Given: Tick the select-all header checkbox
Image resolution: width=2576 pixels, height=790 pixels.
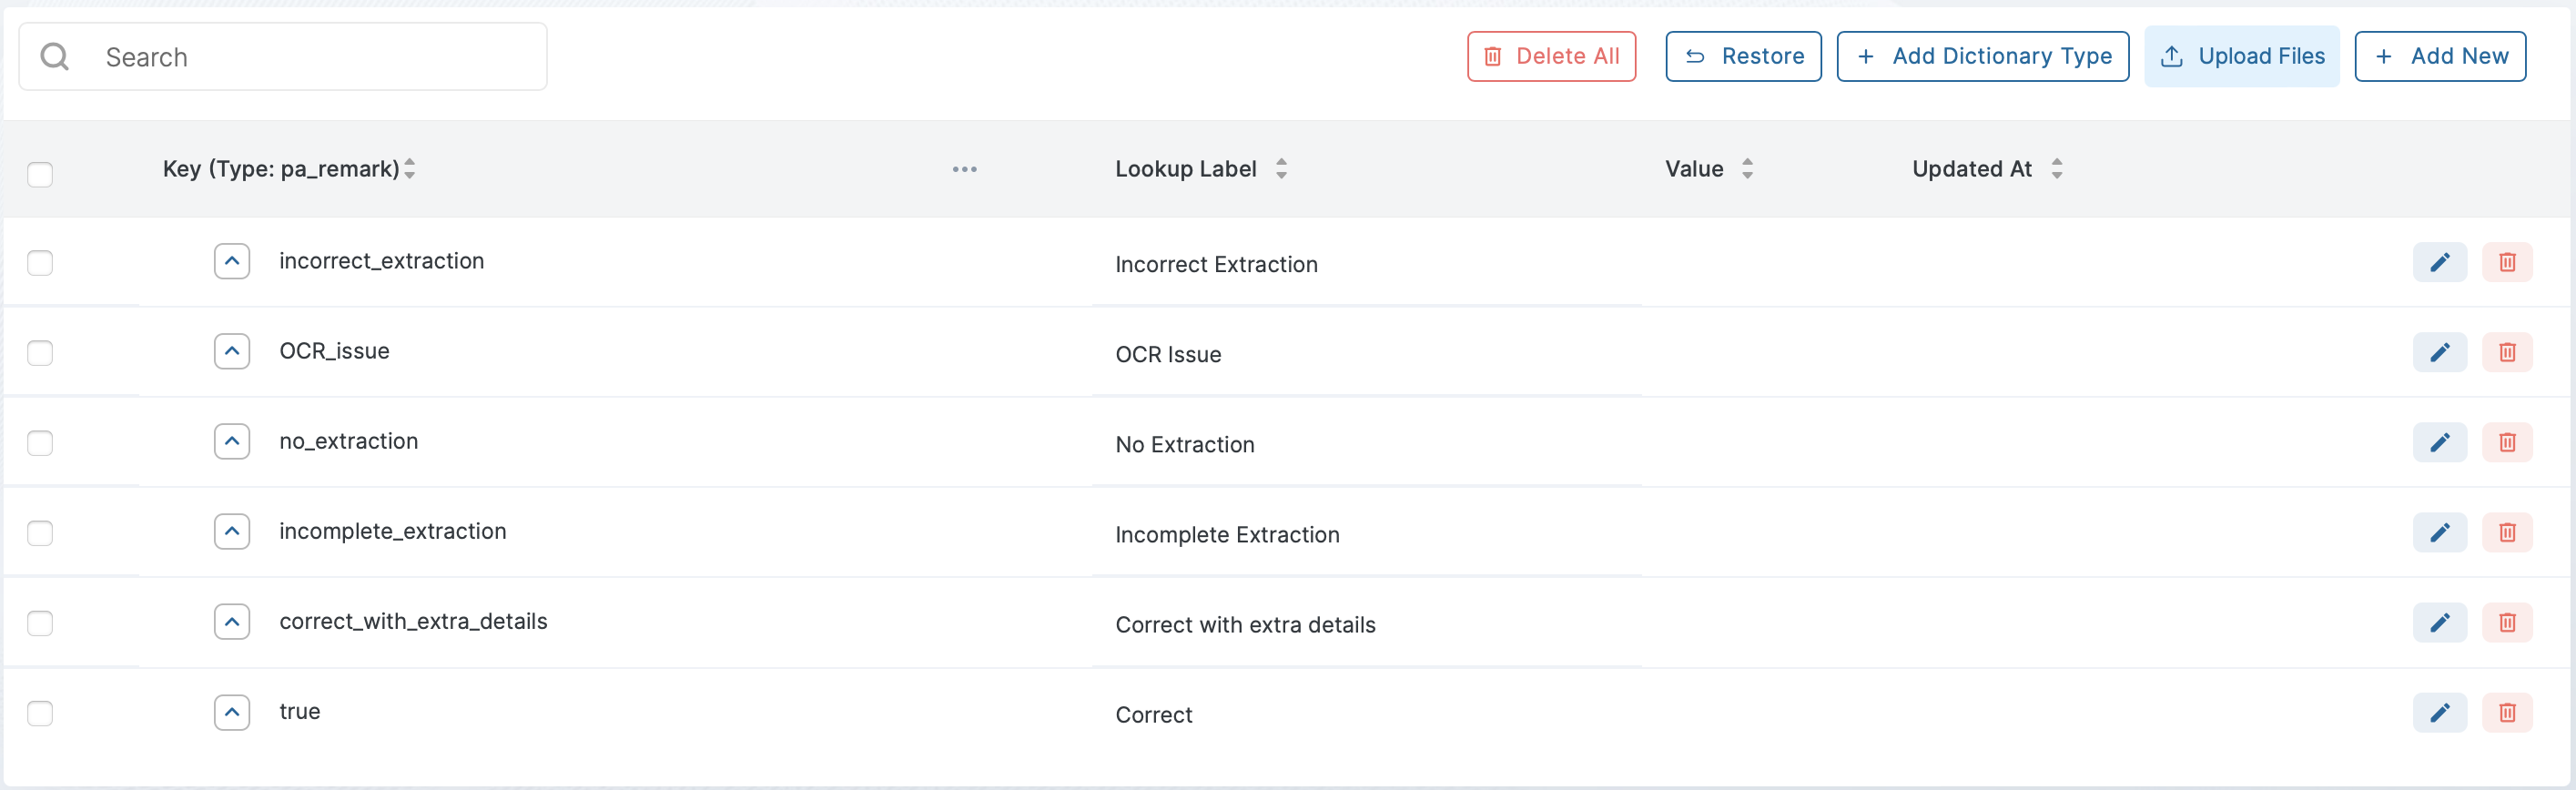Looking at the screenshot, I should pos(40,174).
